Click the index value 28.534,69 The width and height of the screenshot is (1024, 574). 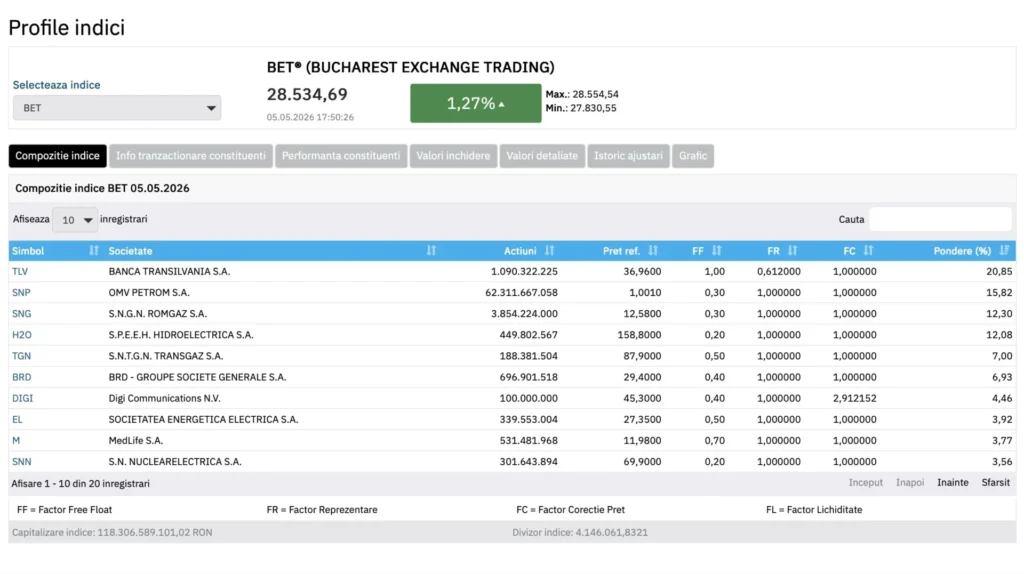tap(307, 95)
